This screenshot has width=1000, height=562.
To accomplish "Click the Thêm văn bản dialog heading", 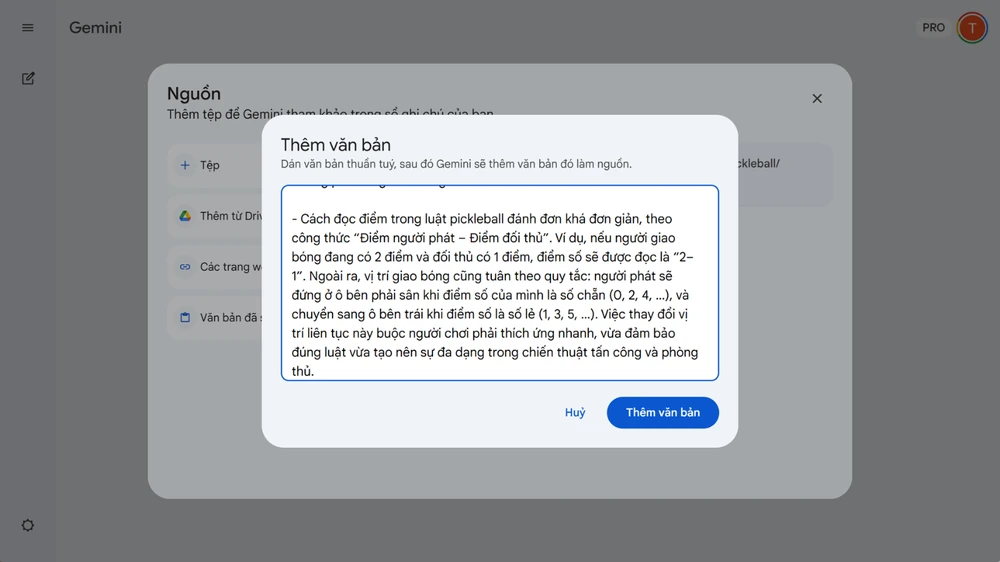I will (335, 145).
